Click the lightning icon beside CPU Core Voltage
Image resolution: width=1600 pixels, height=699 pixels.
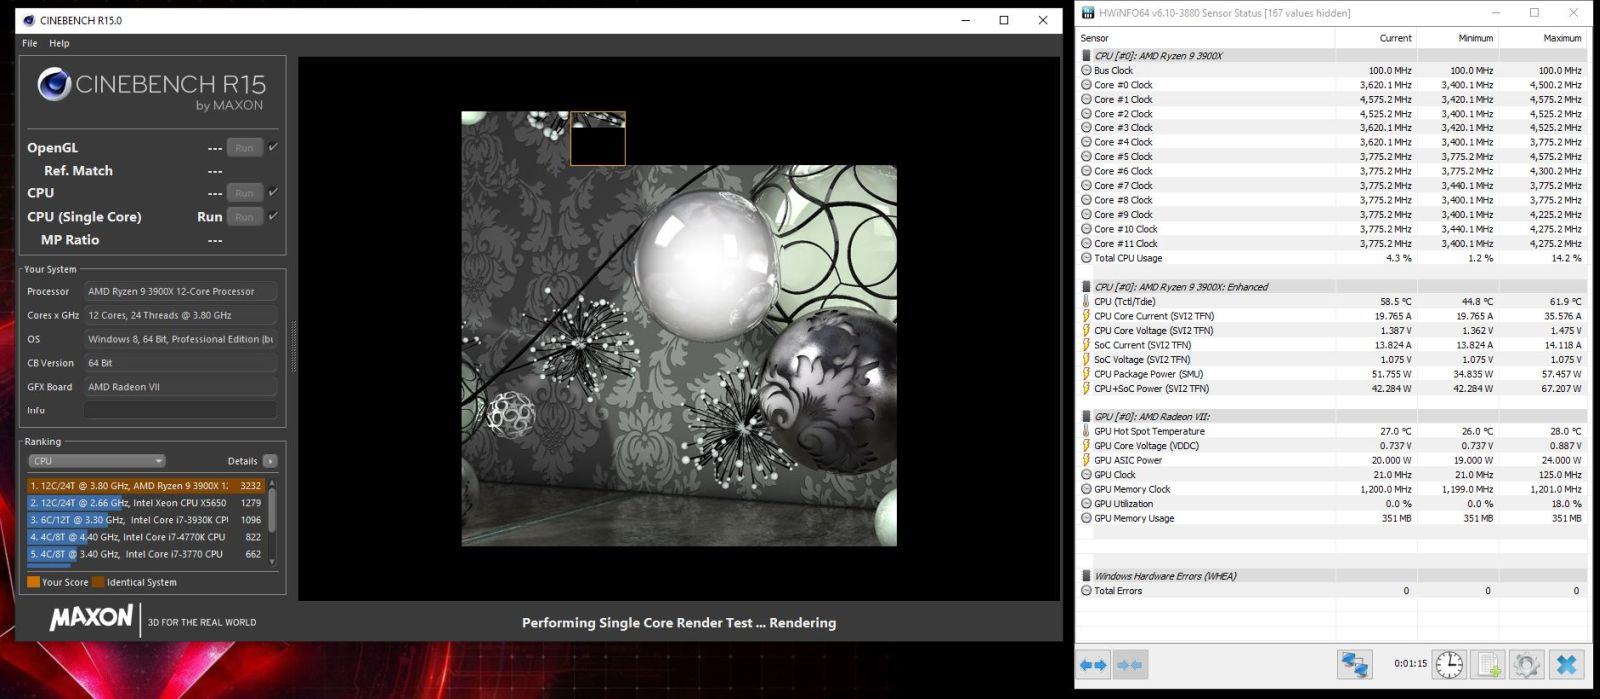[x=1086, y=330]
